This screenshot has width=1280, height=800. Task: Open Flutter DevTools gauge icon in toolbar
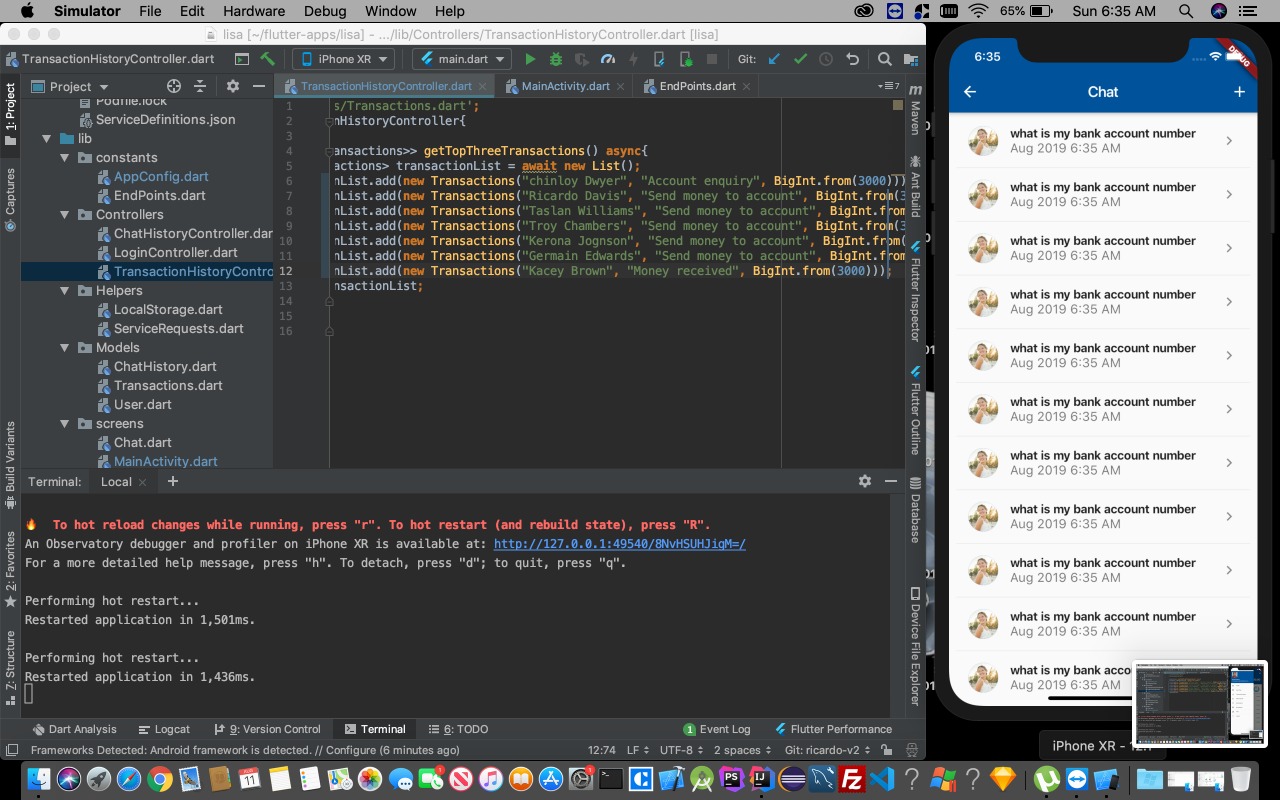608,59
